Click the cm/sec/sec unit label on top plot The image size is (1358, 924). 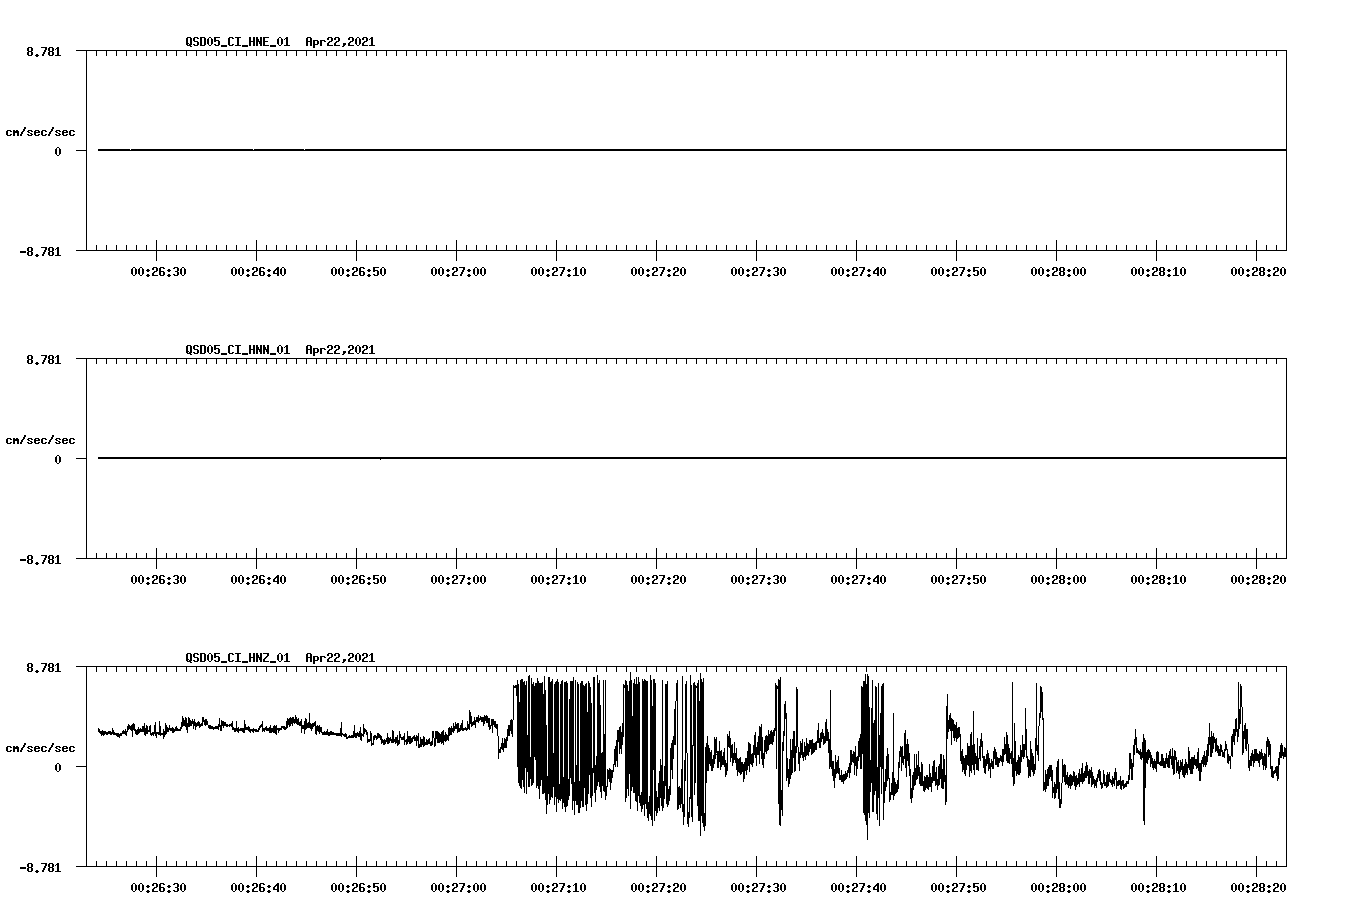(x=40, y=130)
